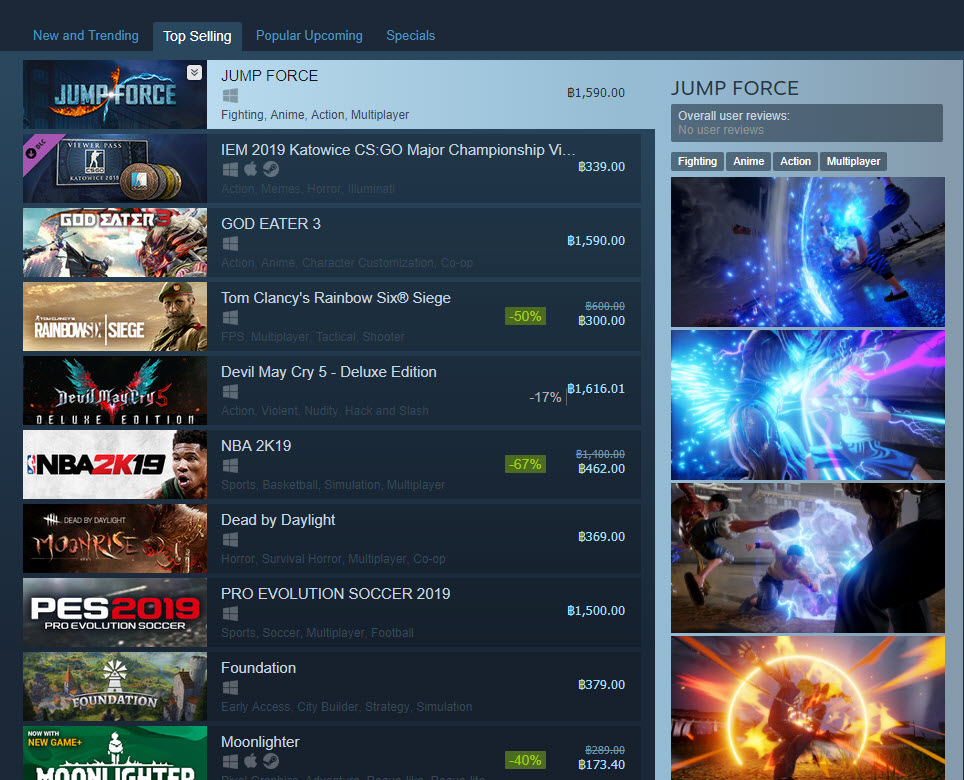Image resolution: width=964 pixels, height=780 pixels.
Task: Click the Dead by Daylight Moonrise capsule image
Action: (115, 538)
